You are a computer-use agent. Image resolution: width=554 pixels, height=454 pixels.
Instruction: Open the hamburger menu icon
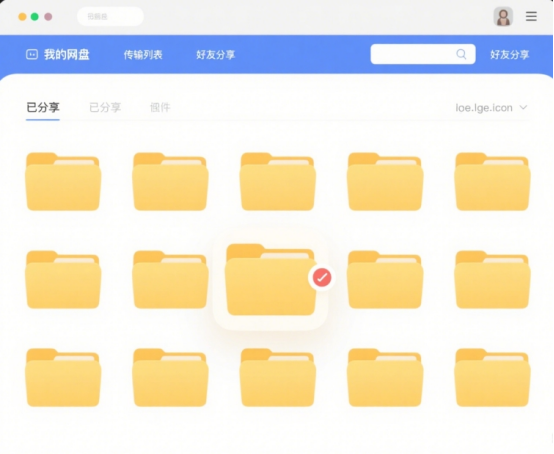531,16
